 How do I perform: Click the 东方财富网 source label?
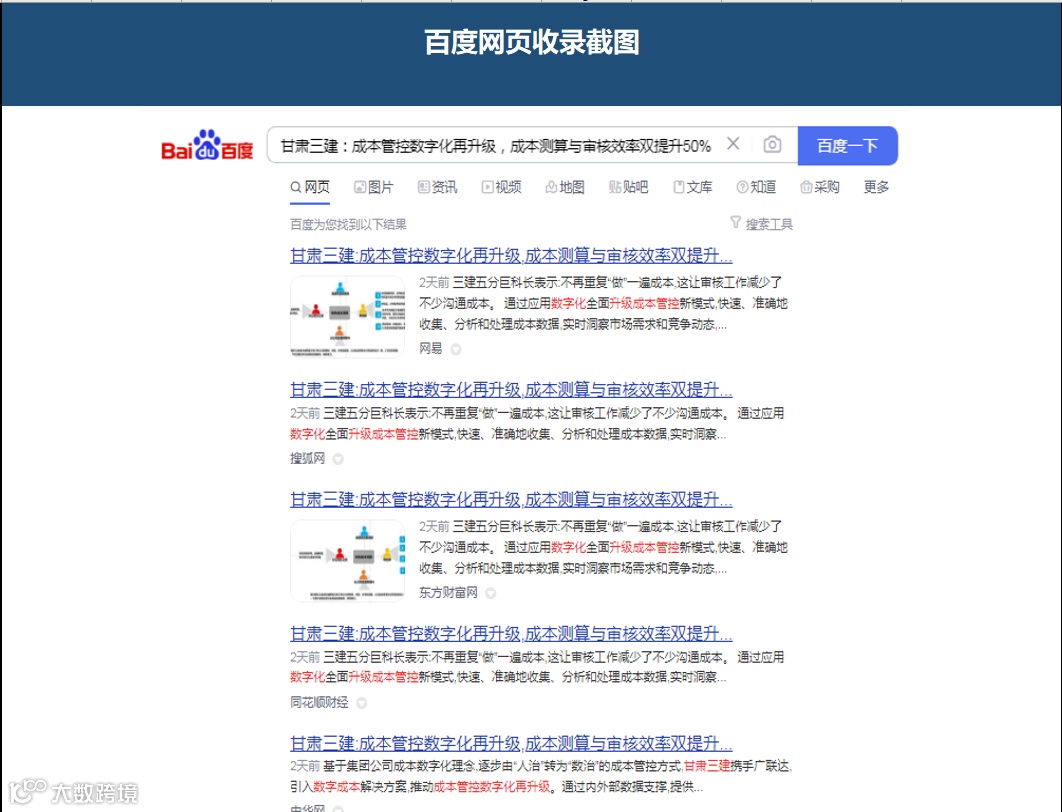click(448, 593)
